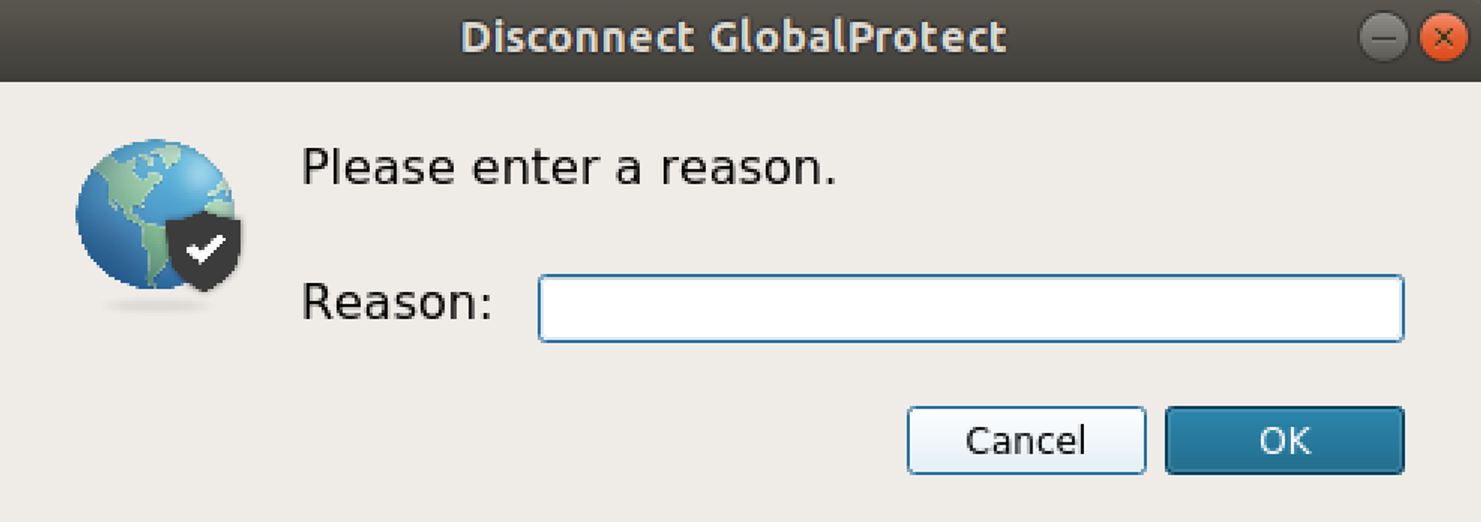Cancel the disconnect reason prompt
This screenshot has width=1481, height=522.
[x=1025, y=440]
